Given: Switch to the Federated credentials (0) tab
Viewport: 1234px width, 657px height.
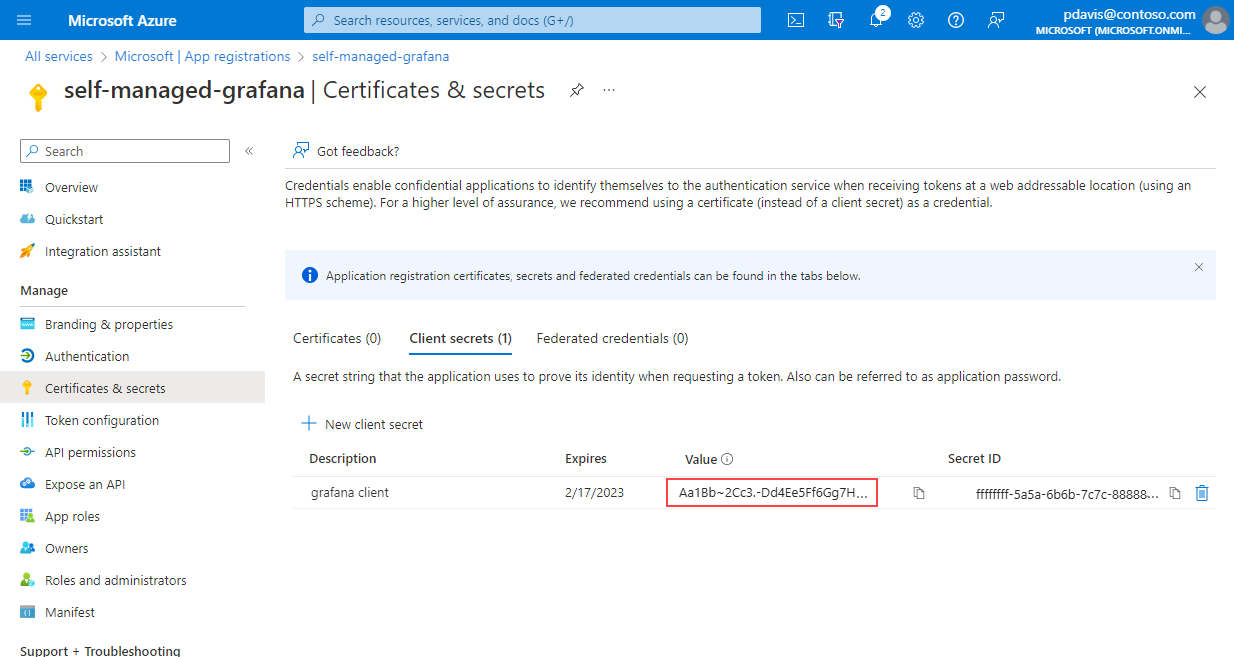Looking at the screenshot, I should point(612,338).
